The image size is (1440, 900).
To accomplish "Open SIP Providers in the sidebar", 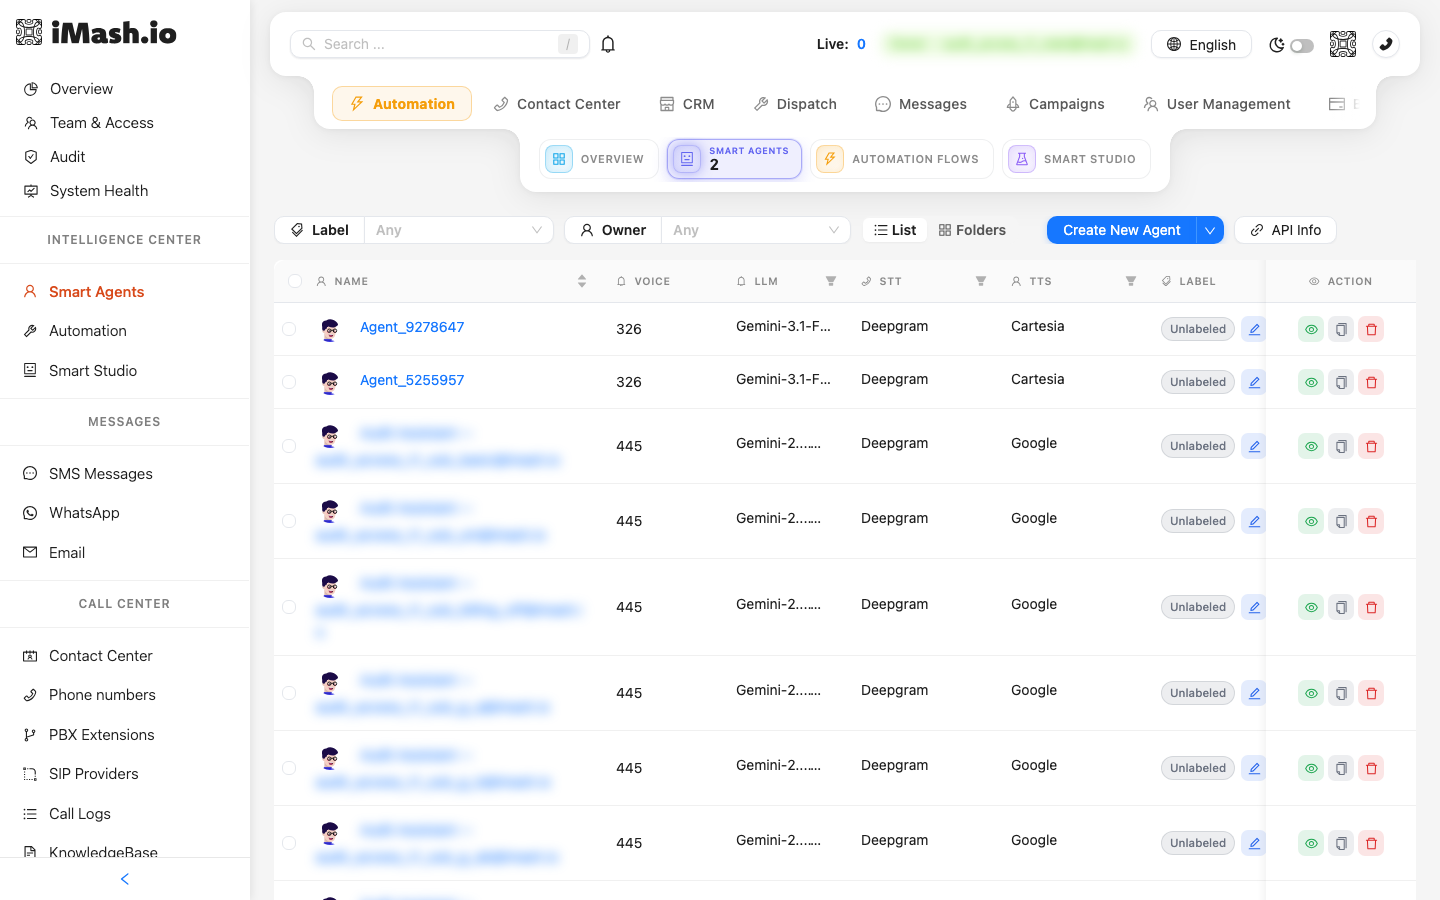I will pyautogui.click(x=81, y=774).
